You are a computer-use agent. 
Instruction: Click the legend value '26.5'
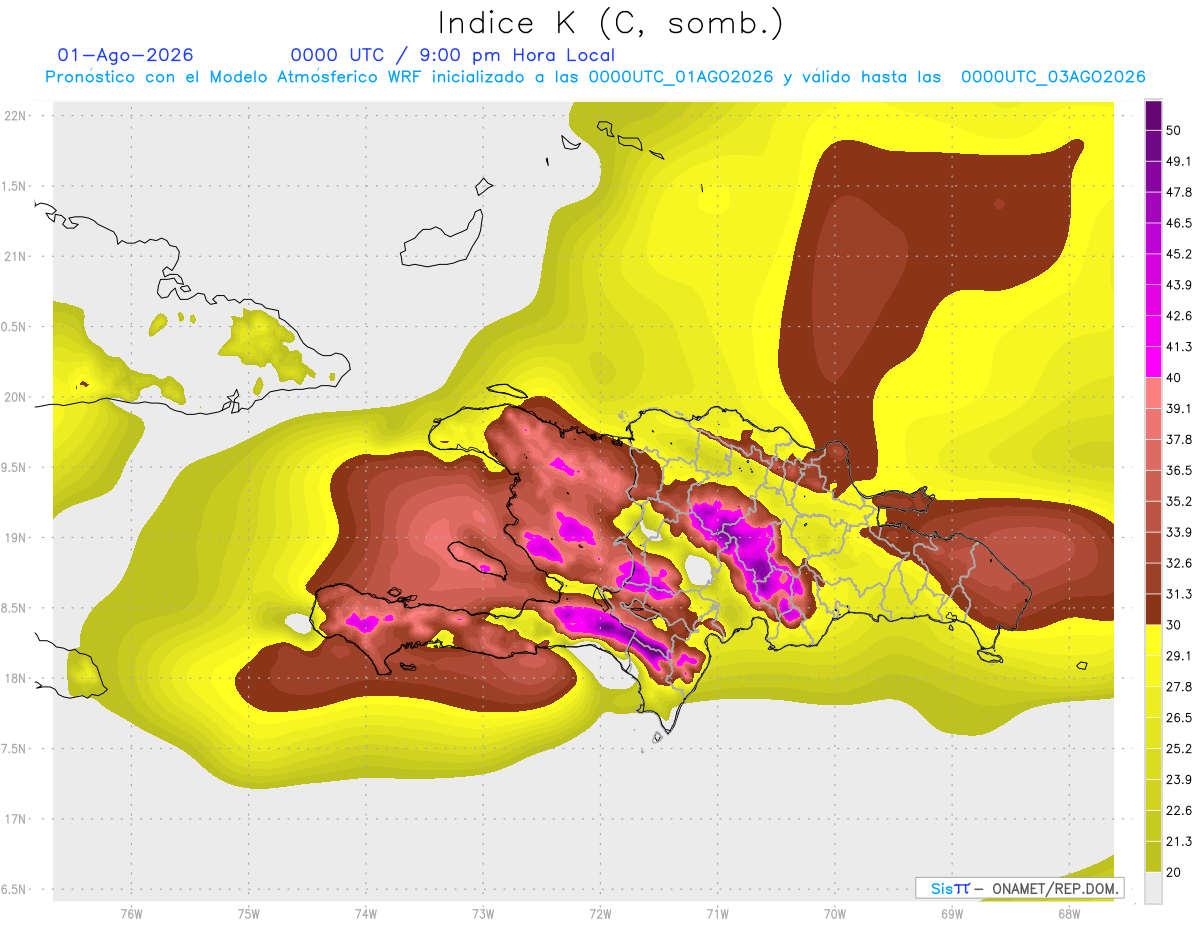1179,718
